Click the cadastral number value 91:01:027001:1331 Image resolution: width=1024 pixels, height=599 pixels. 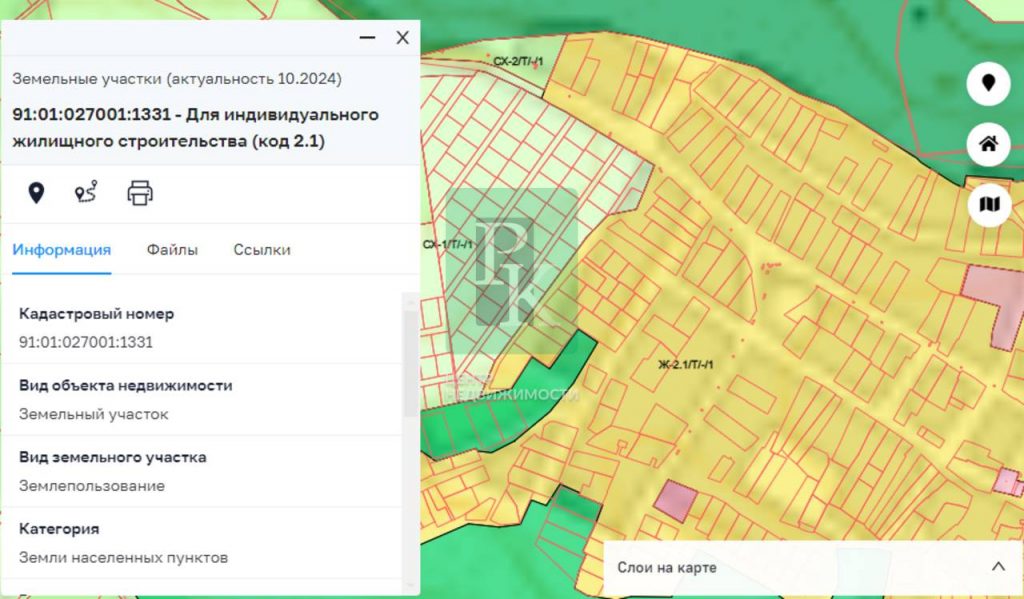(x=86, y=342)
